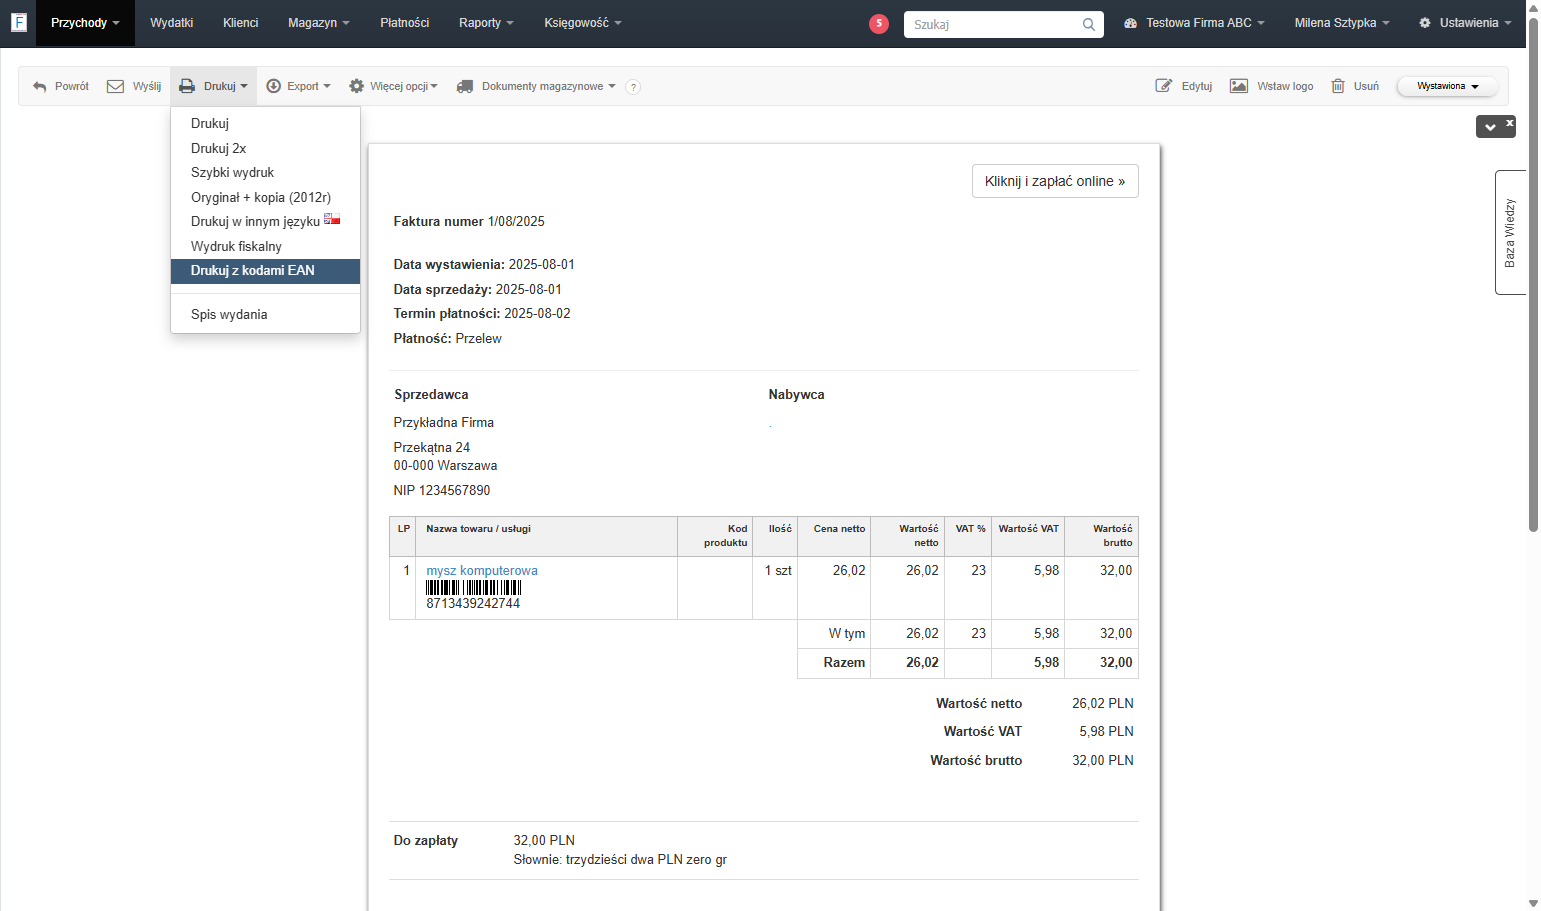Open the Milena Sztypka user menu
This screenshot has width=1541, height=911.
(1342, 23)
